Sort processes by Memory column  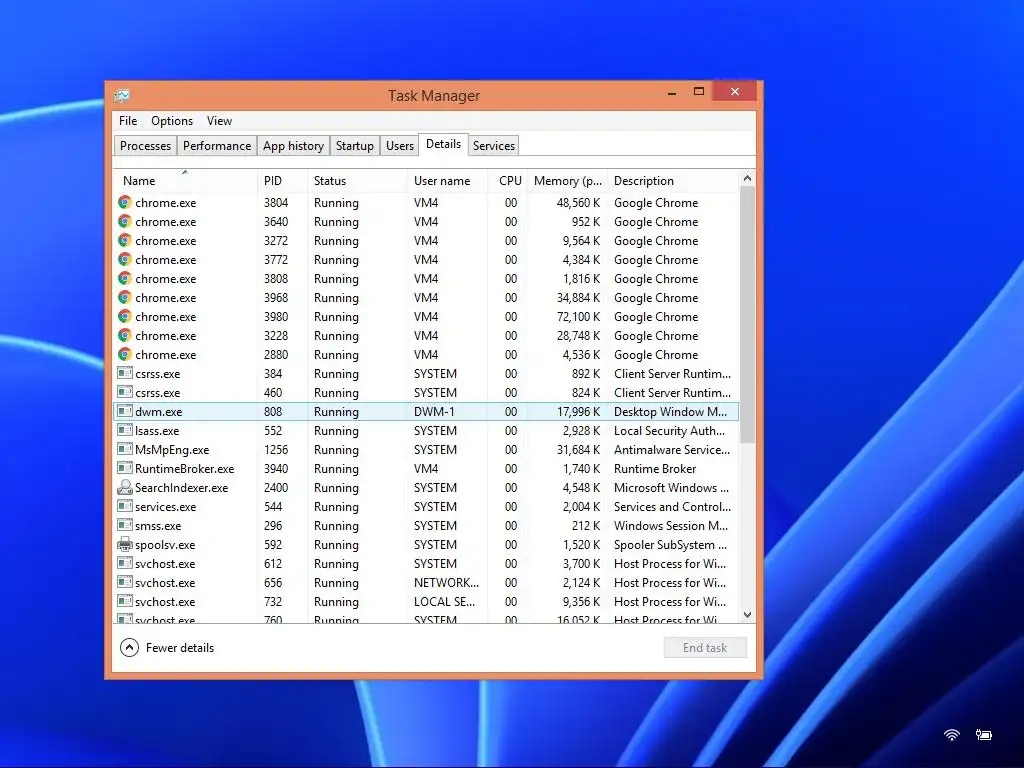click(x=567, y=181)
